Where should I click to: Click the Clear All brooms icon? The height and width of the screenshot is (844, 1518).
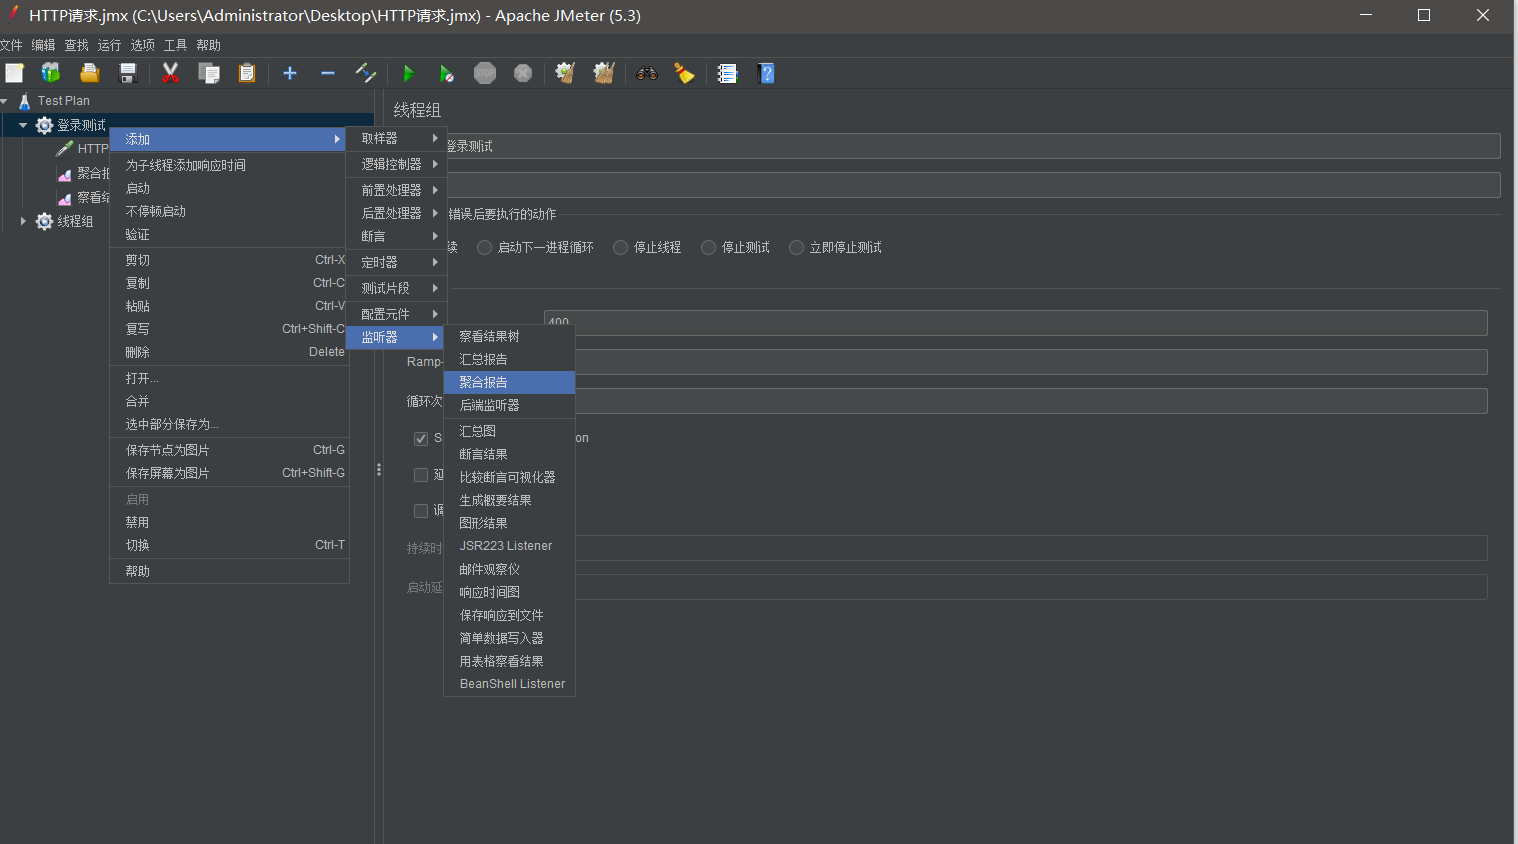pos(603,73)
